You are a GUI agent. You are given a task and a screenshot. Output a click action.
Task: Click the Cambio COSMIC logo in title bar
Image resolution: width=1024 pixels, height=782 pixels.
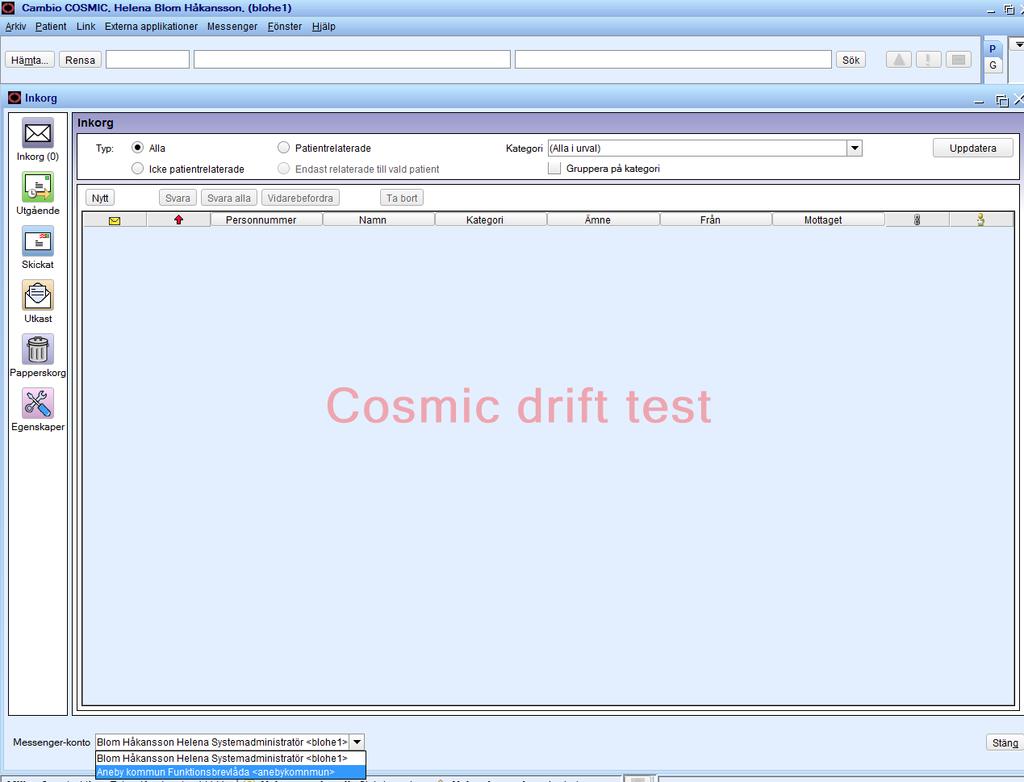(x=8, y=8)
